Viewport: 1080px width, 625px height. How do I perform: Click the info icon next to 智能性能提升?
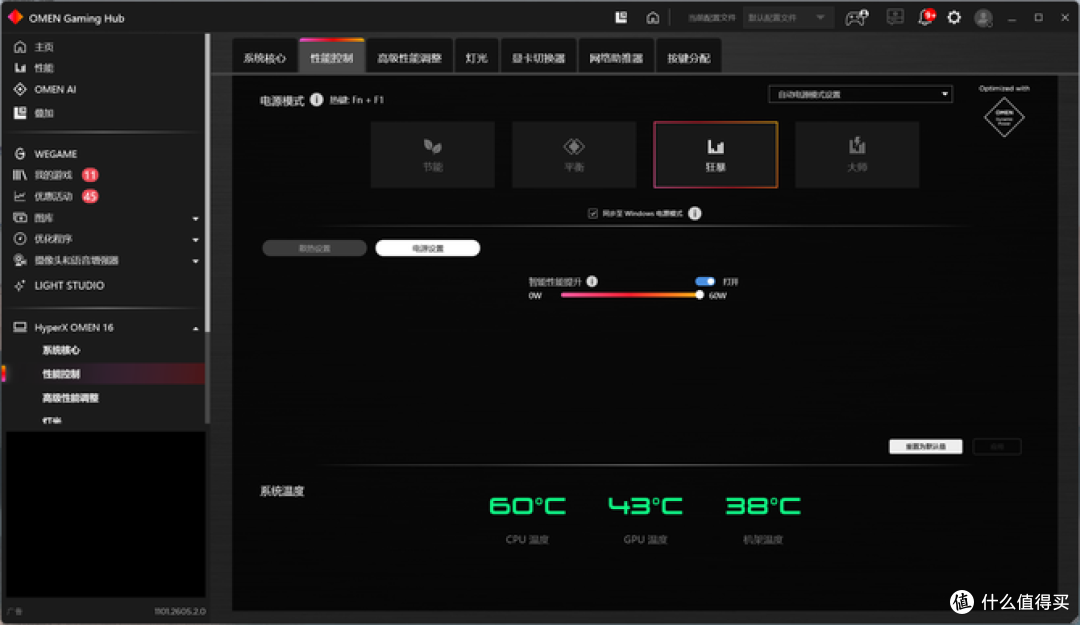tap(592, 281)
